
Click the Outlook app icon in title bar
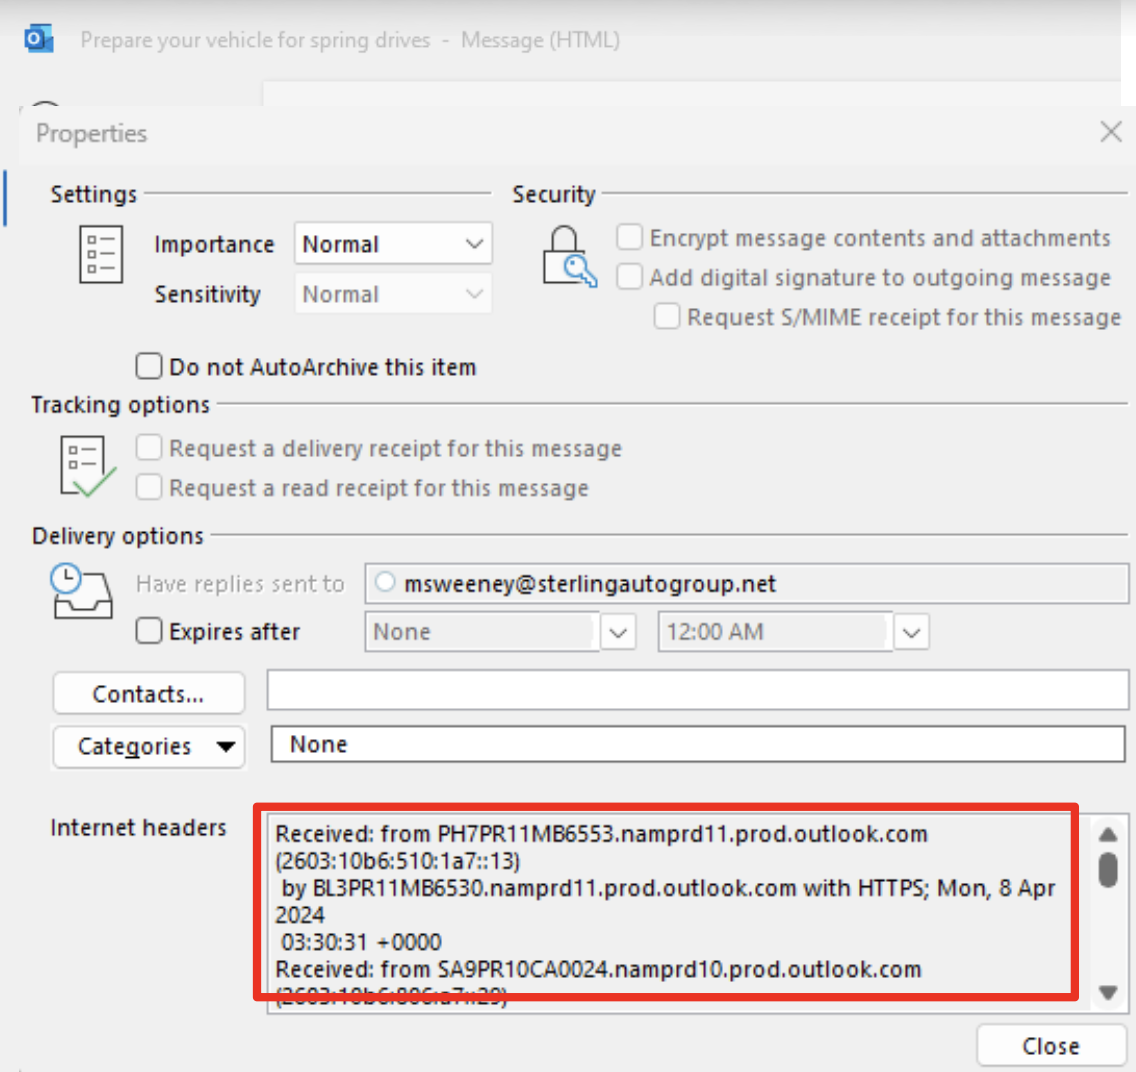click(38, 40)
